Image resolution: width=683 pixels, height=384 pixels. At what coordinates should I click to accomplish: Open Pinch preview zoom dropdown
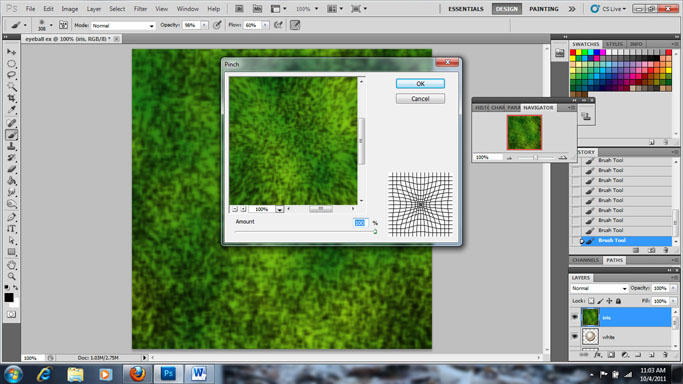(280, 209)
